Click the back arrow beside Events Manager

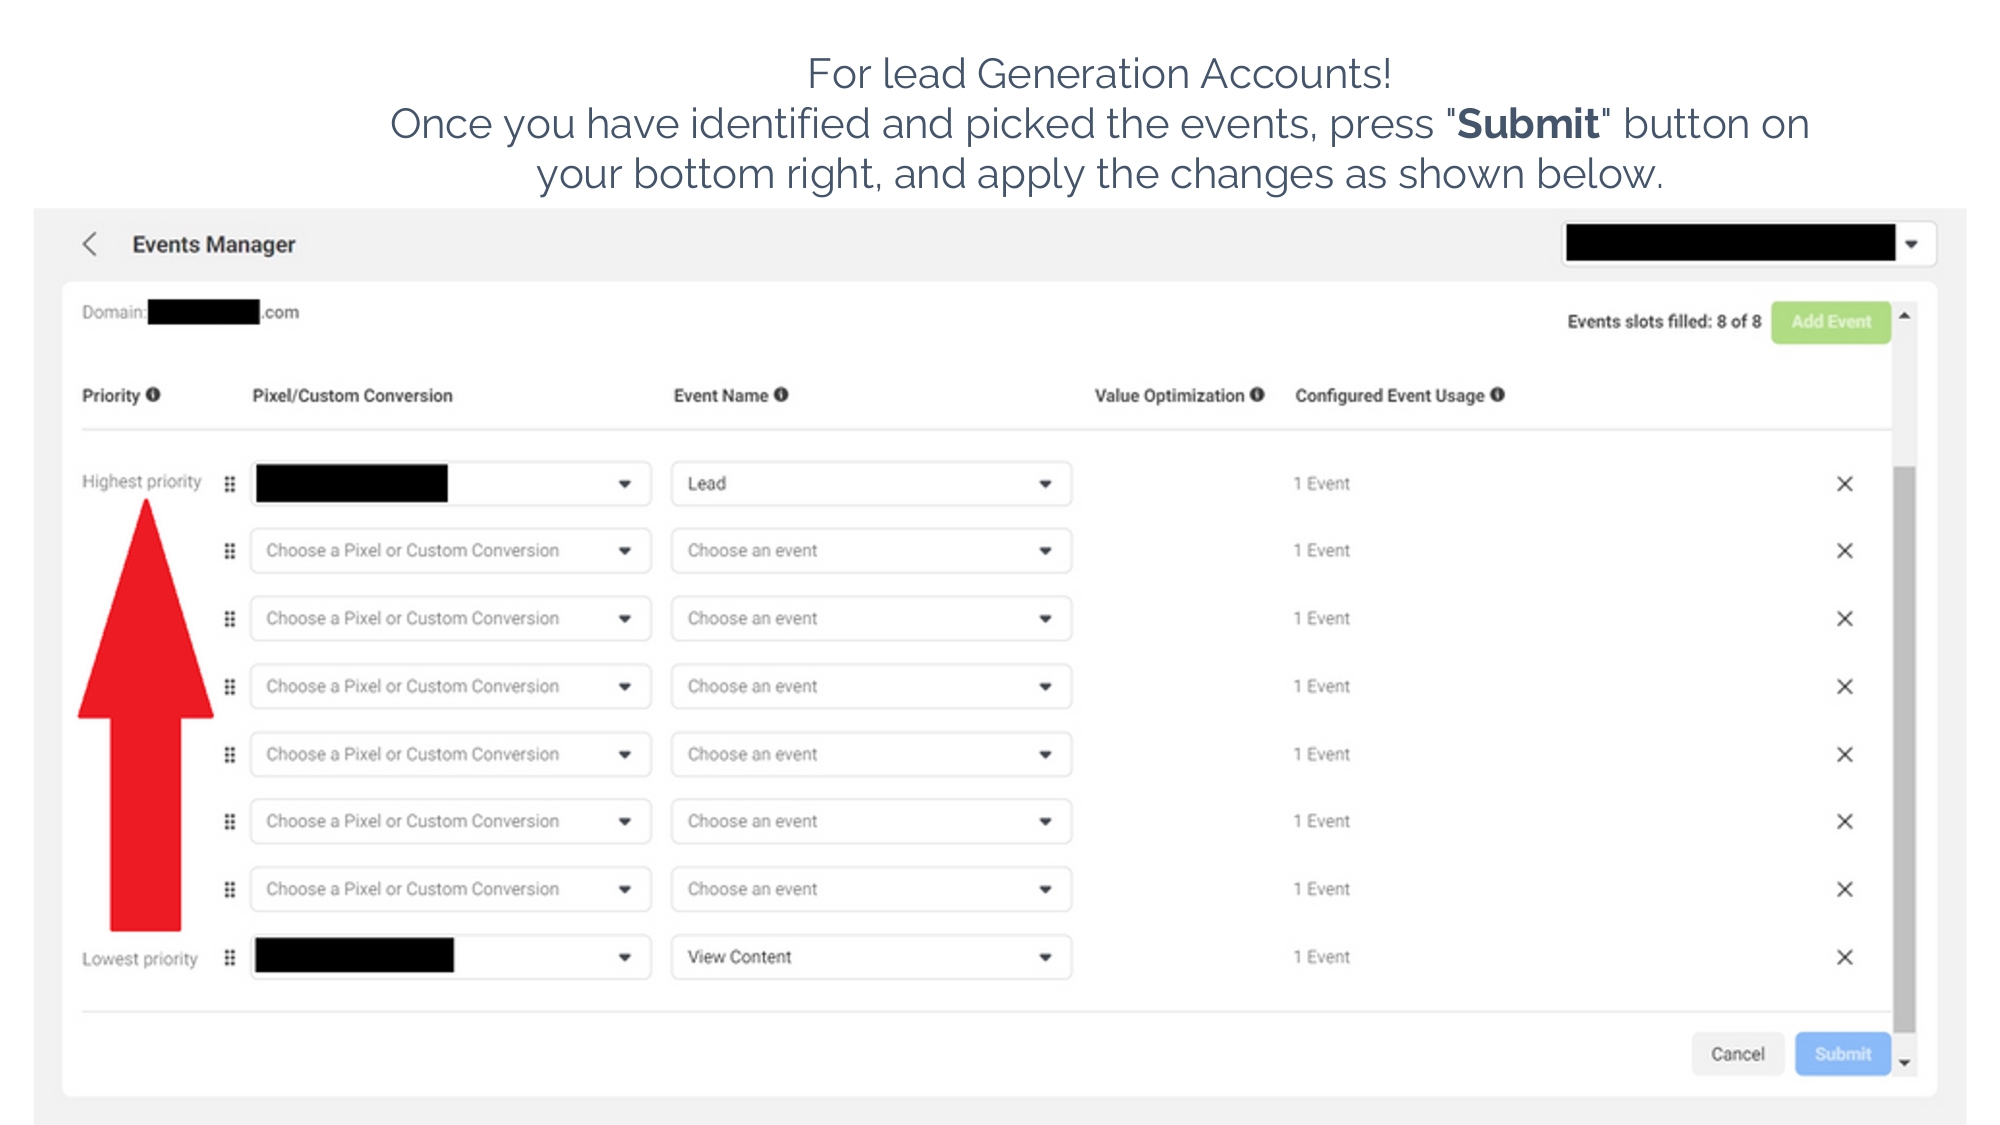(x=90, y=244)
